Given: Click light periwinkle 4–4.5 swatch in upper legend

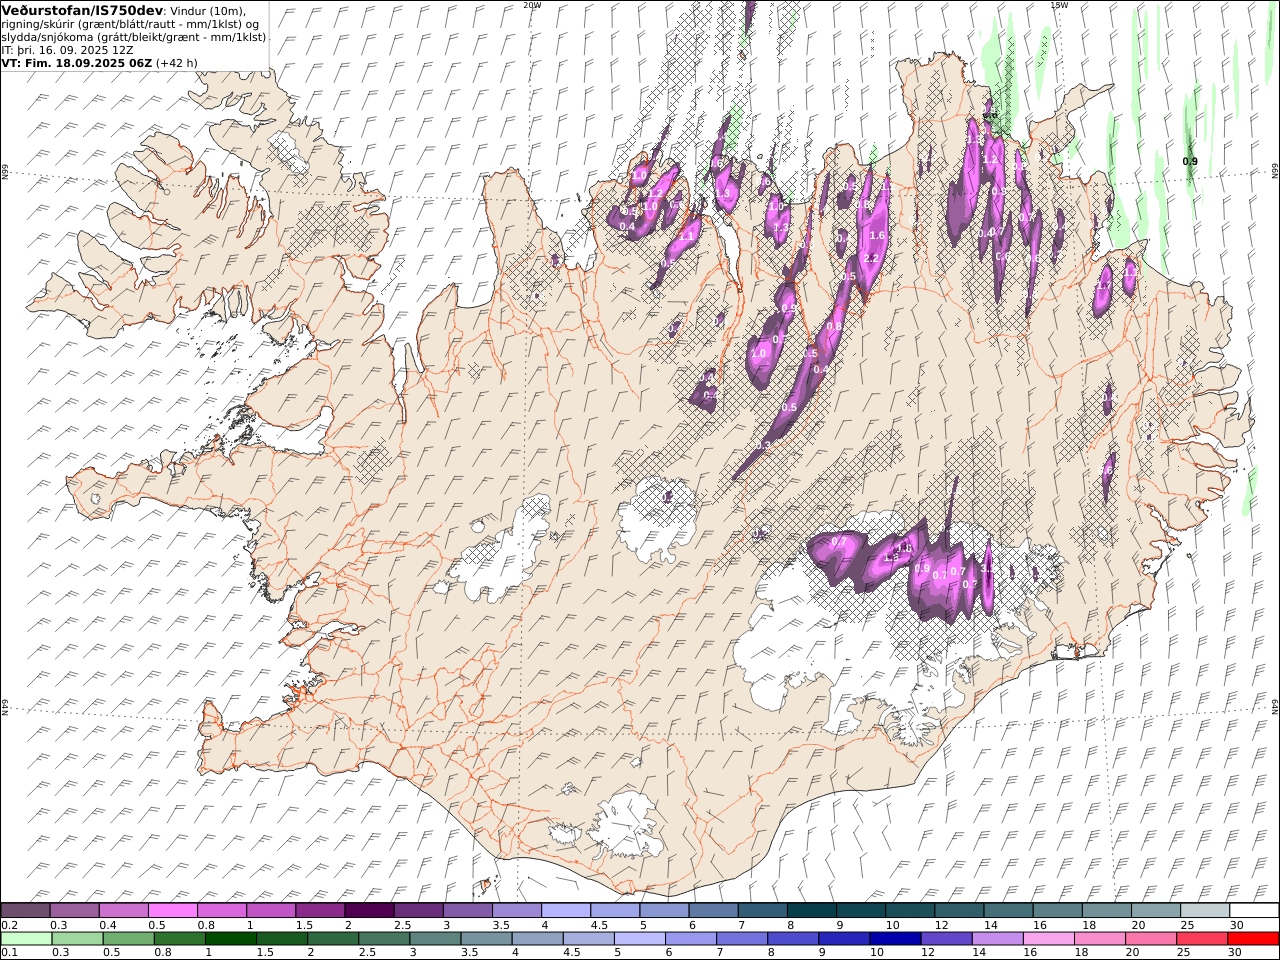Looking at the screenshot, I should tap(566, 911).
